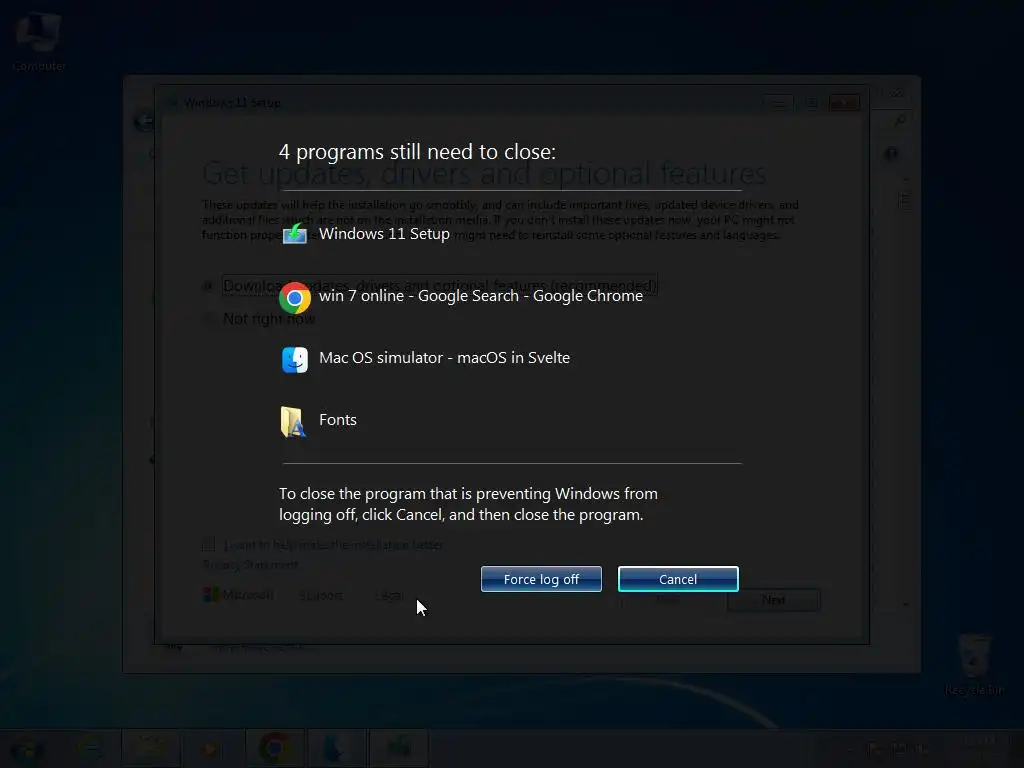The width and height of the screenshot is (1024, 768).
Task: Click the Force log off button
Action: pos(541,579)
